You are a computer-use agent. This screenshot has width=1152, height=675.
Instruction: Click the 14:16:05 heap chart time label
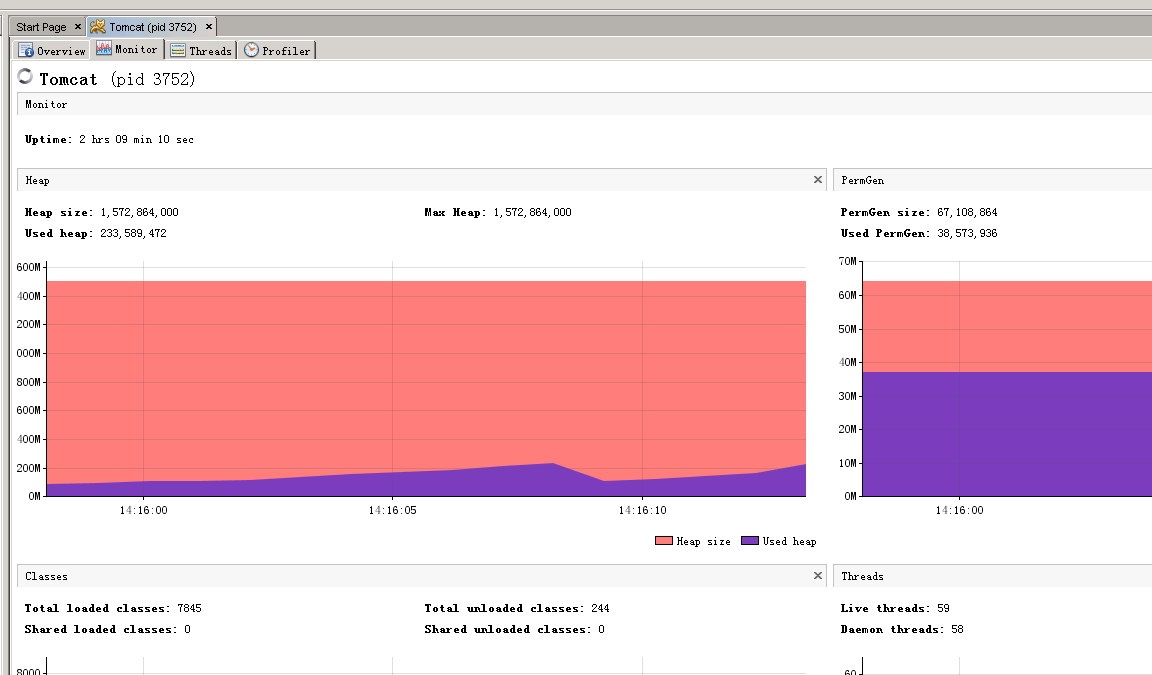click(x=392, y=510)
